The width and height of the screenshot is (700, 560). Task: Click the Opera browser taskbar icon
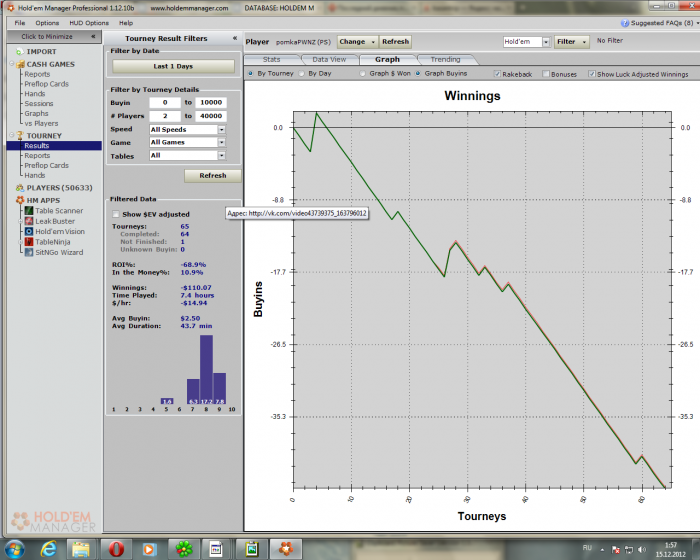coord(116,548)
